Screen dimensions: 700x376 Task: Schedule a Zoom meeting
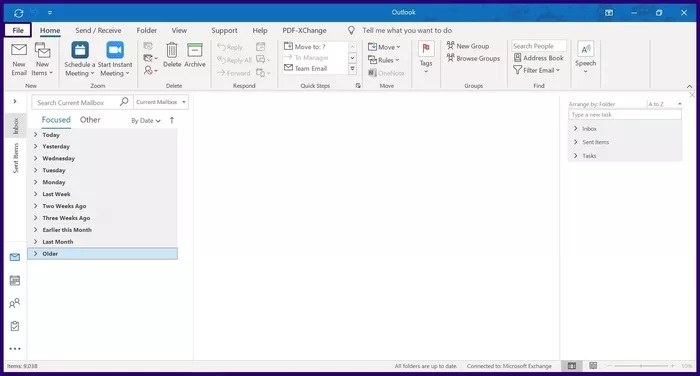click(x=79, y=59)
